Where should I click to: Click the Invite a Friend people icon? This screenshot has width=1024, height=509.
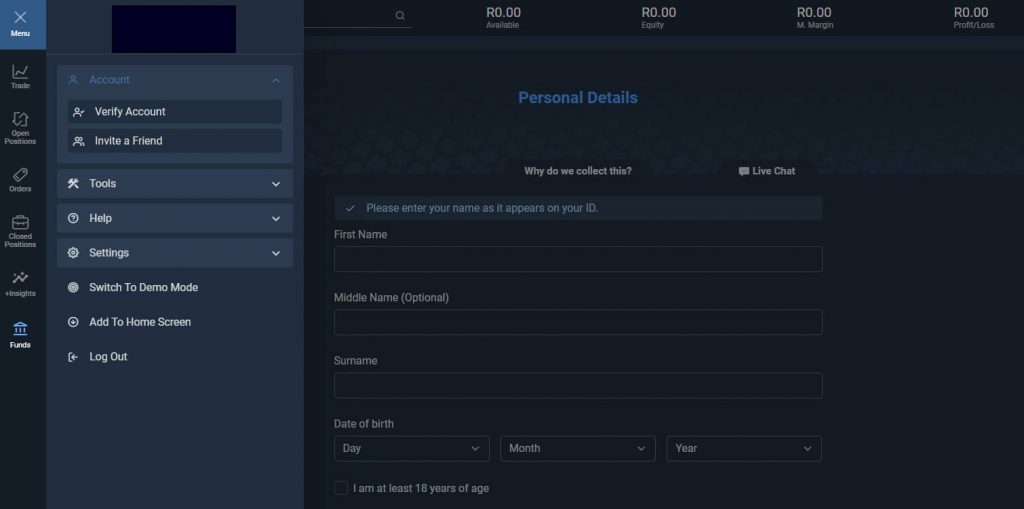[x=78, y=141]
